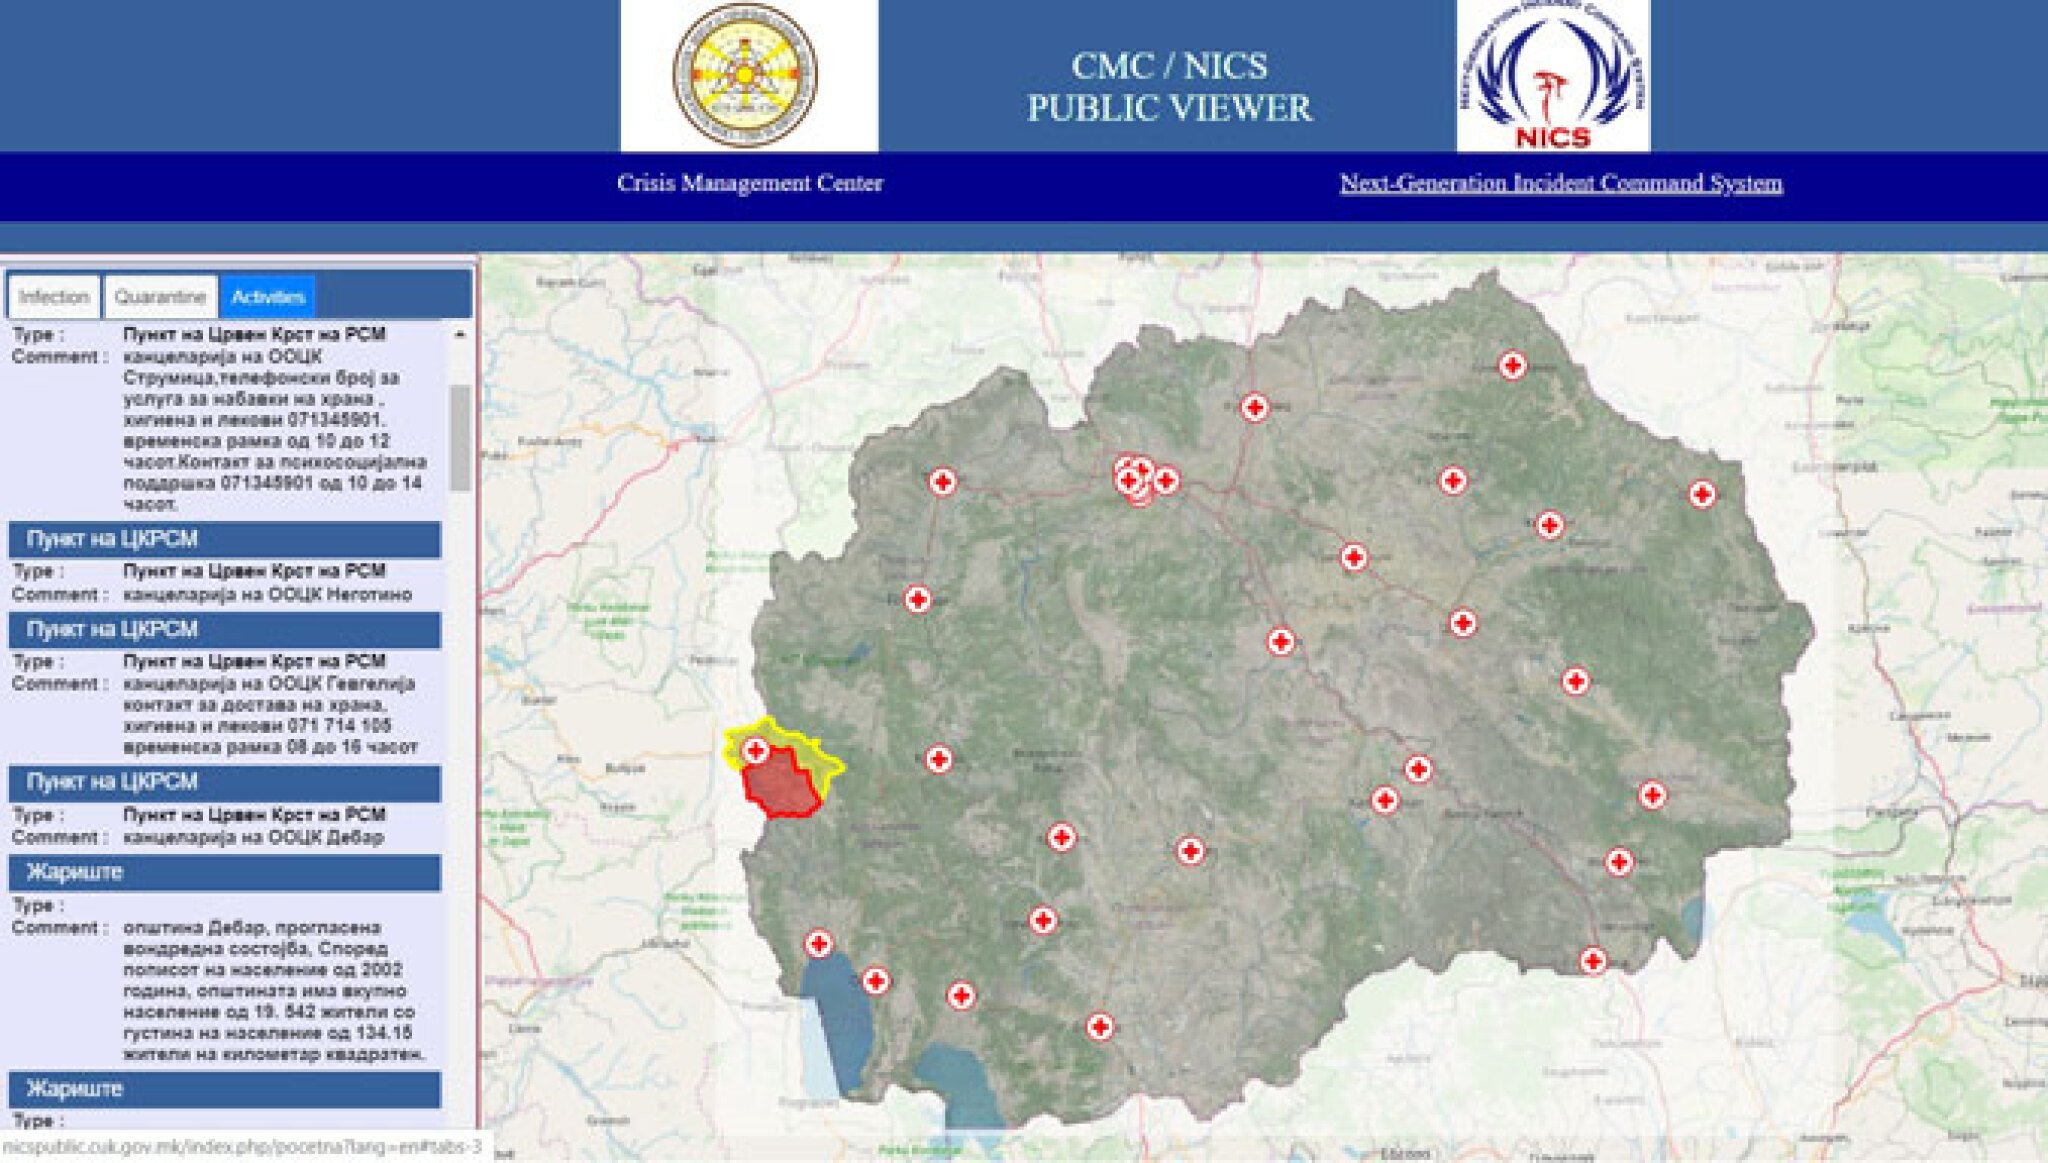2048x1163 pixels.
Task: Open Next-Generation Incident Command System link
Action: pos(1560,183)
